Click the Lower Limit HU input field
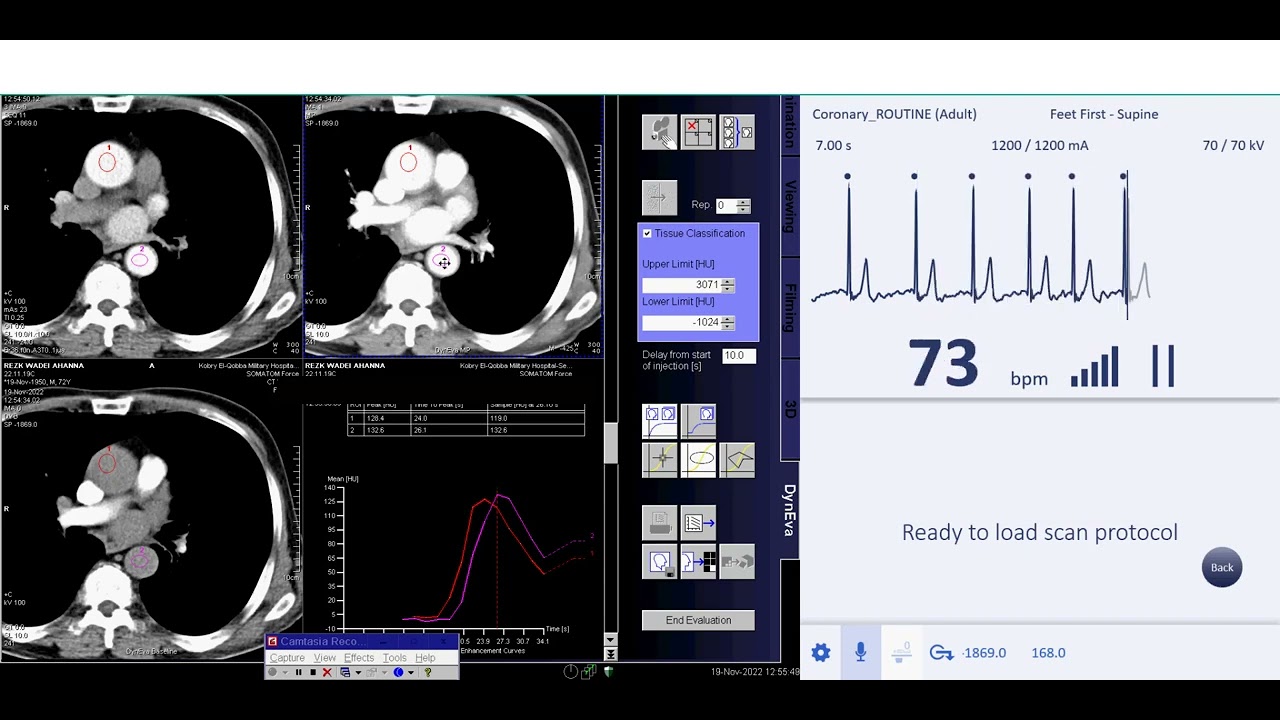 (681, 322)
